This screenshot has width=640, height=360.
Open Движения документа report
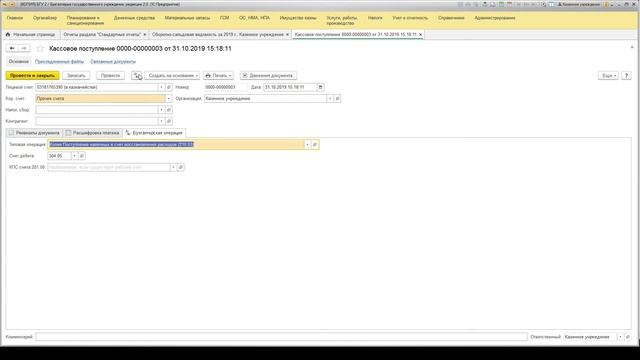268,76
